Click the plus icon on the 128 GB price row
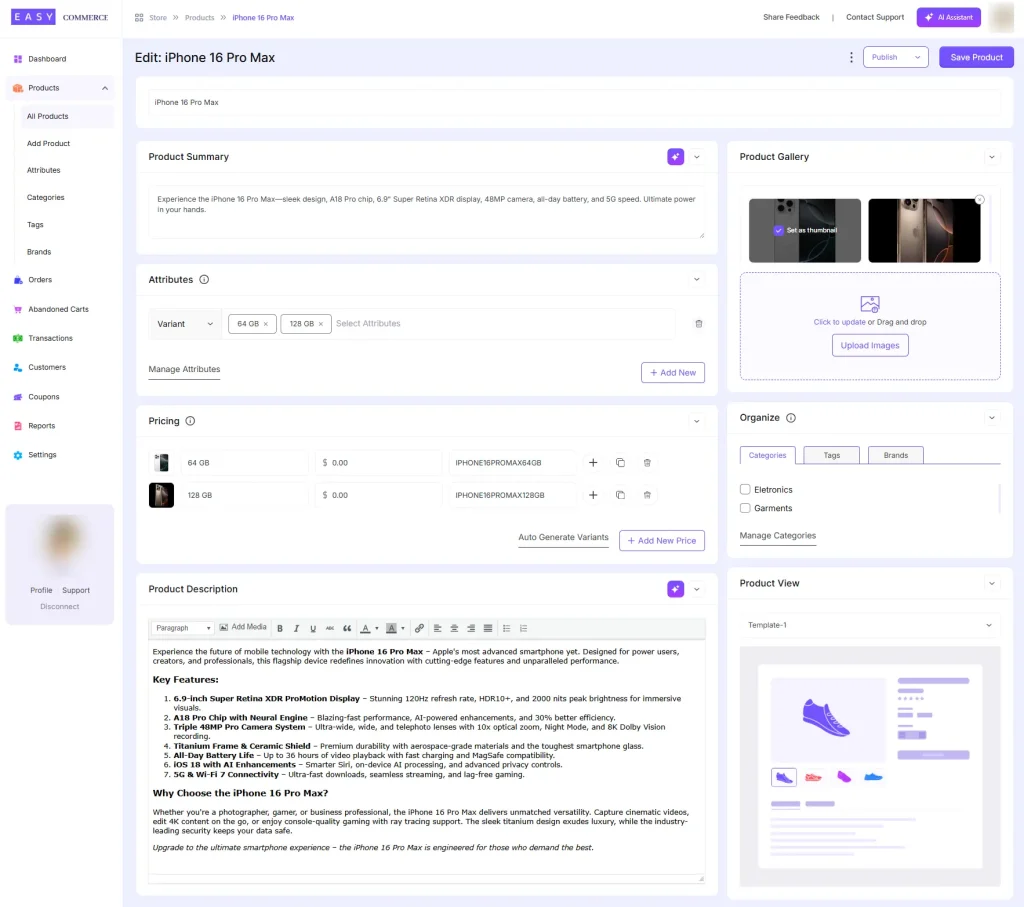 [593, 495]
